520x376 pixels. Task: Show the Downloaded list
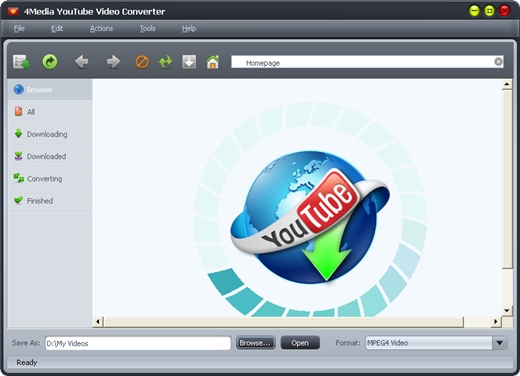click(x=50, y=156)
